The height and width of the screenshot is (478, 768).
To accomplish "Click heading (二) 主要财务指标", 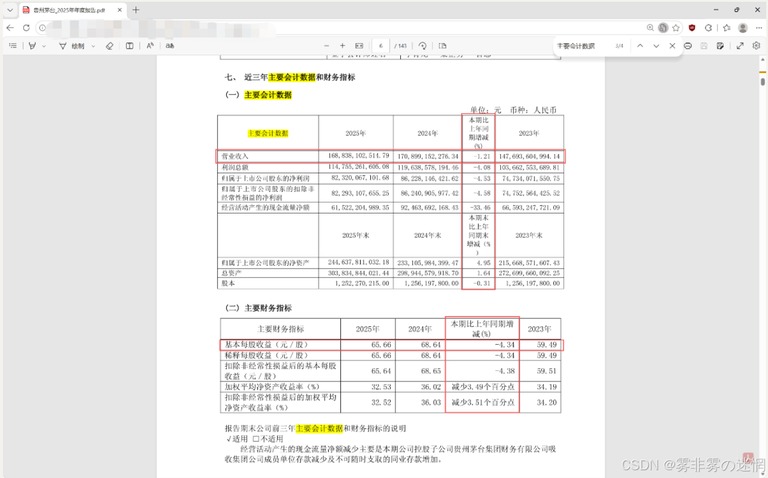I will click(259, 308).
